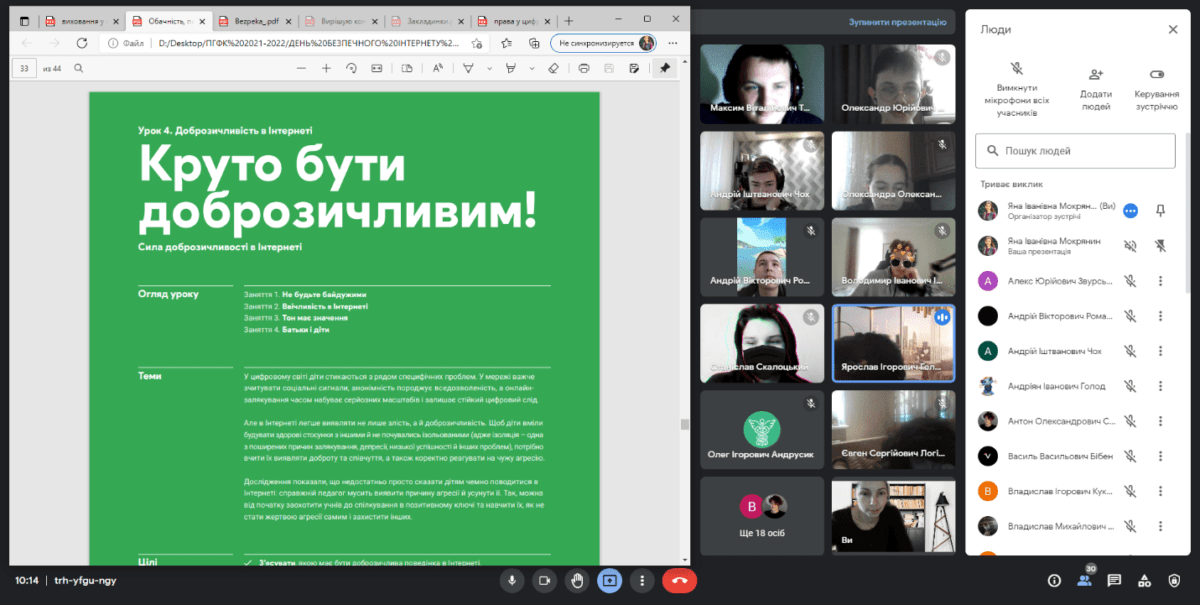This screenshot has height=605, width=1200.
Task: Click 'Зупинити презентацію' to stop presenting
Action: pos(897,21)
